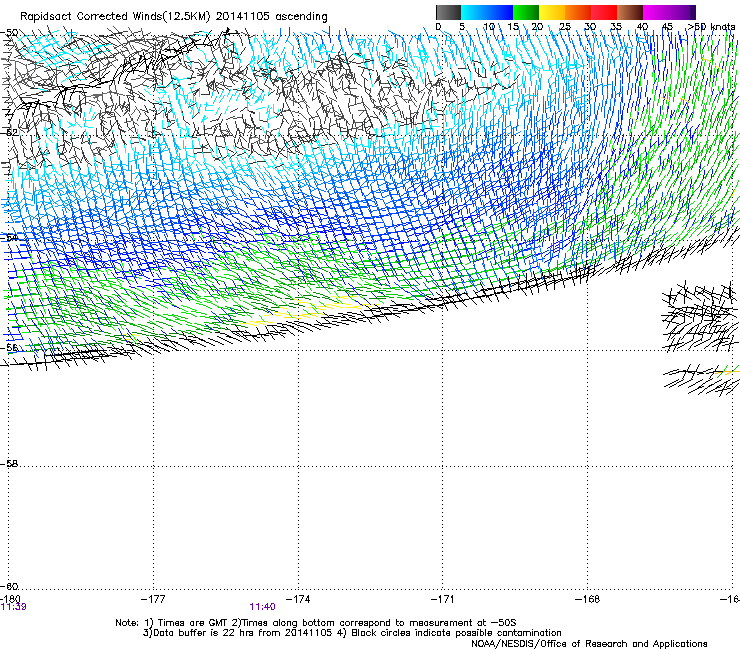Click the purple '11:39' time label
740x650 pixels.
point(14,607)
